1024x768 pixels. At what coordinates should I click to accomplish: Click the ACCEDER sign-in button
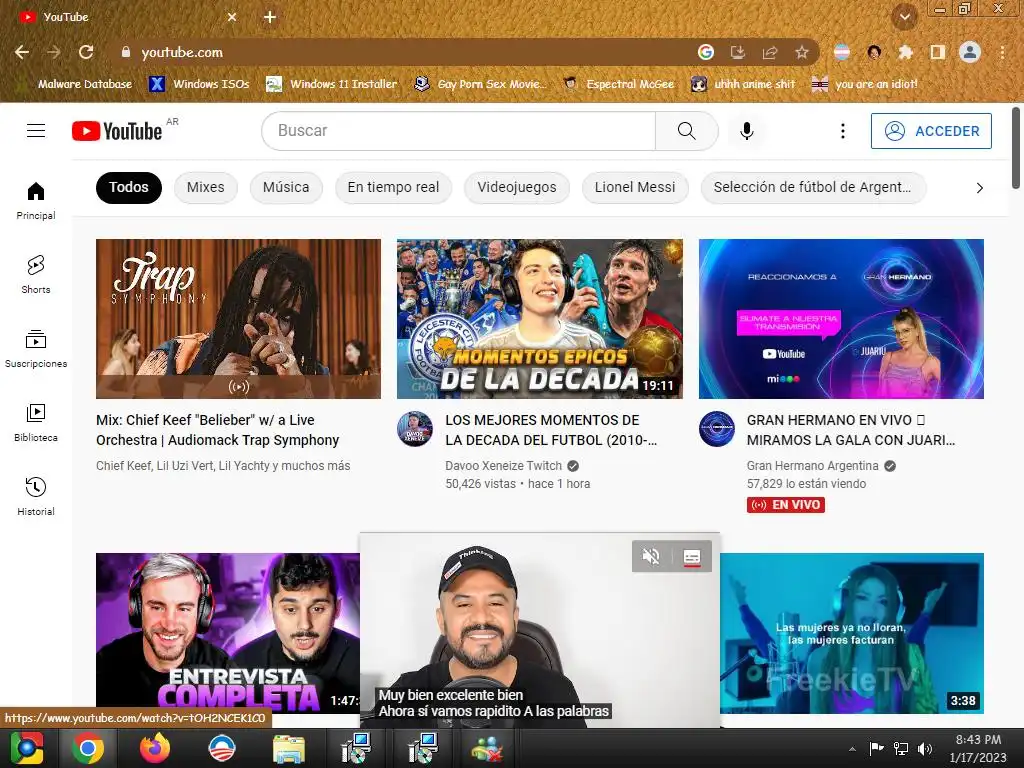tap(931, 131)
